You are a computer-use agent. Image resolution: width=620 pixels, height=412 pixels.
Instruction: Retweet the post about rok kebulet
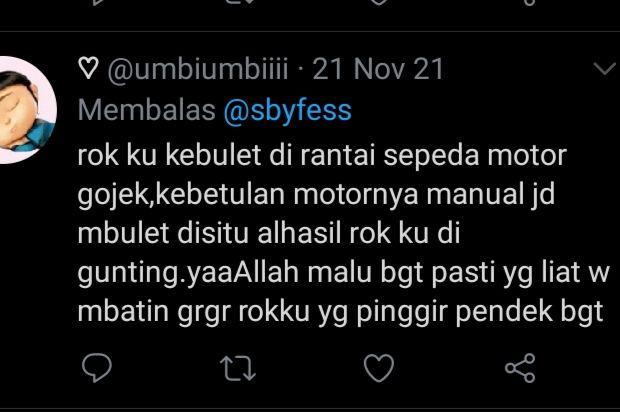(x=238, y=368)
